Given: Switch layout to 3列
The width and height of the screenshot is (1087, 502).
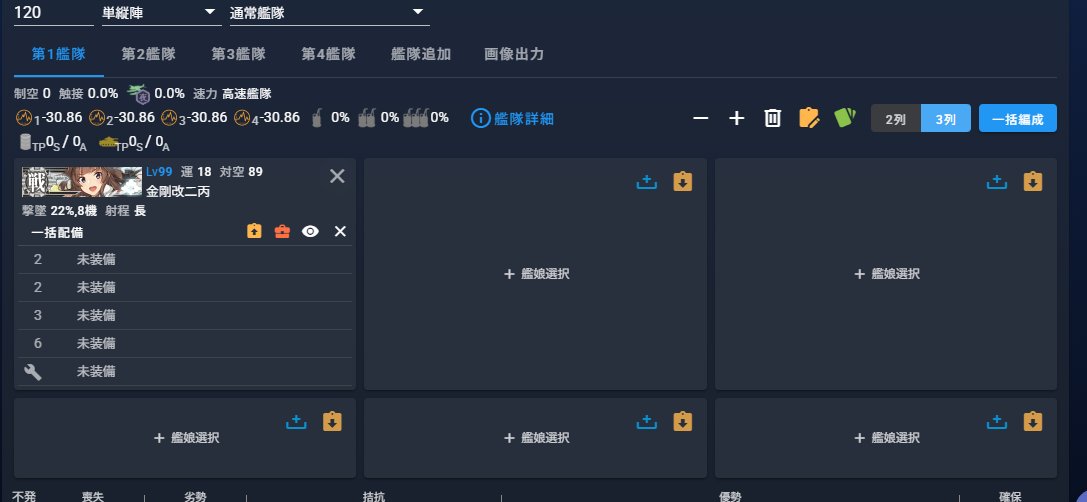Looking at the screenshot, I should pyautogui.click(x=946, y=119).
